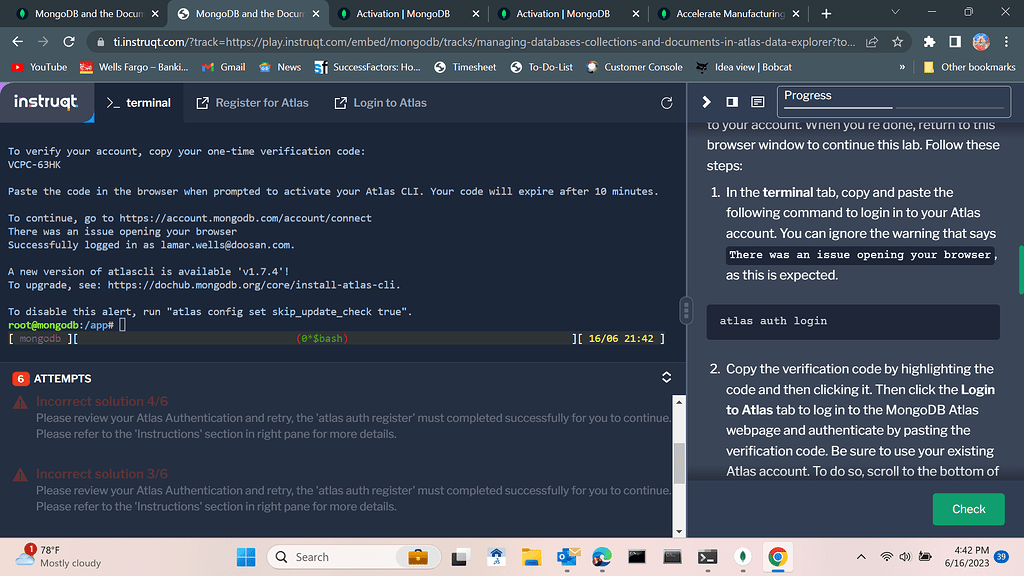
Task: Click the split-panel layout icon
Action: pyautogui.click(x=732, y=102)
